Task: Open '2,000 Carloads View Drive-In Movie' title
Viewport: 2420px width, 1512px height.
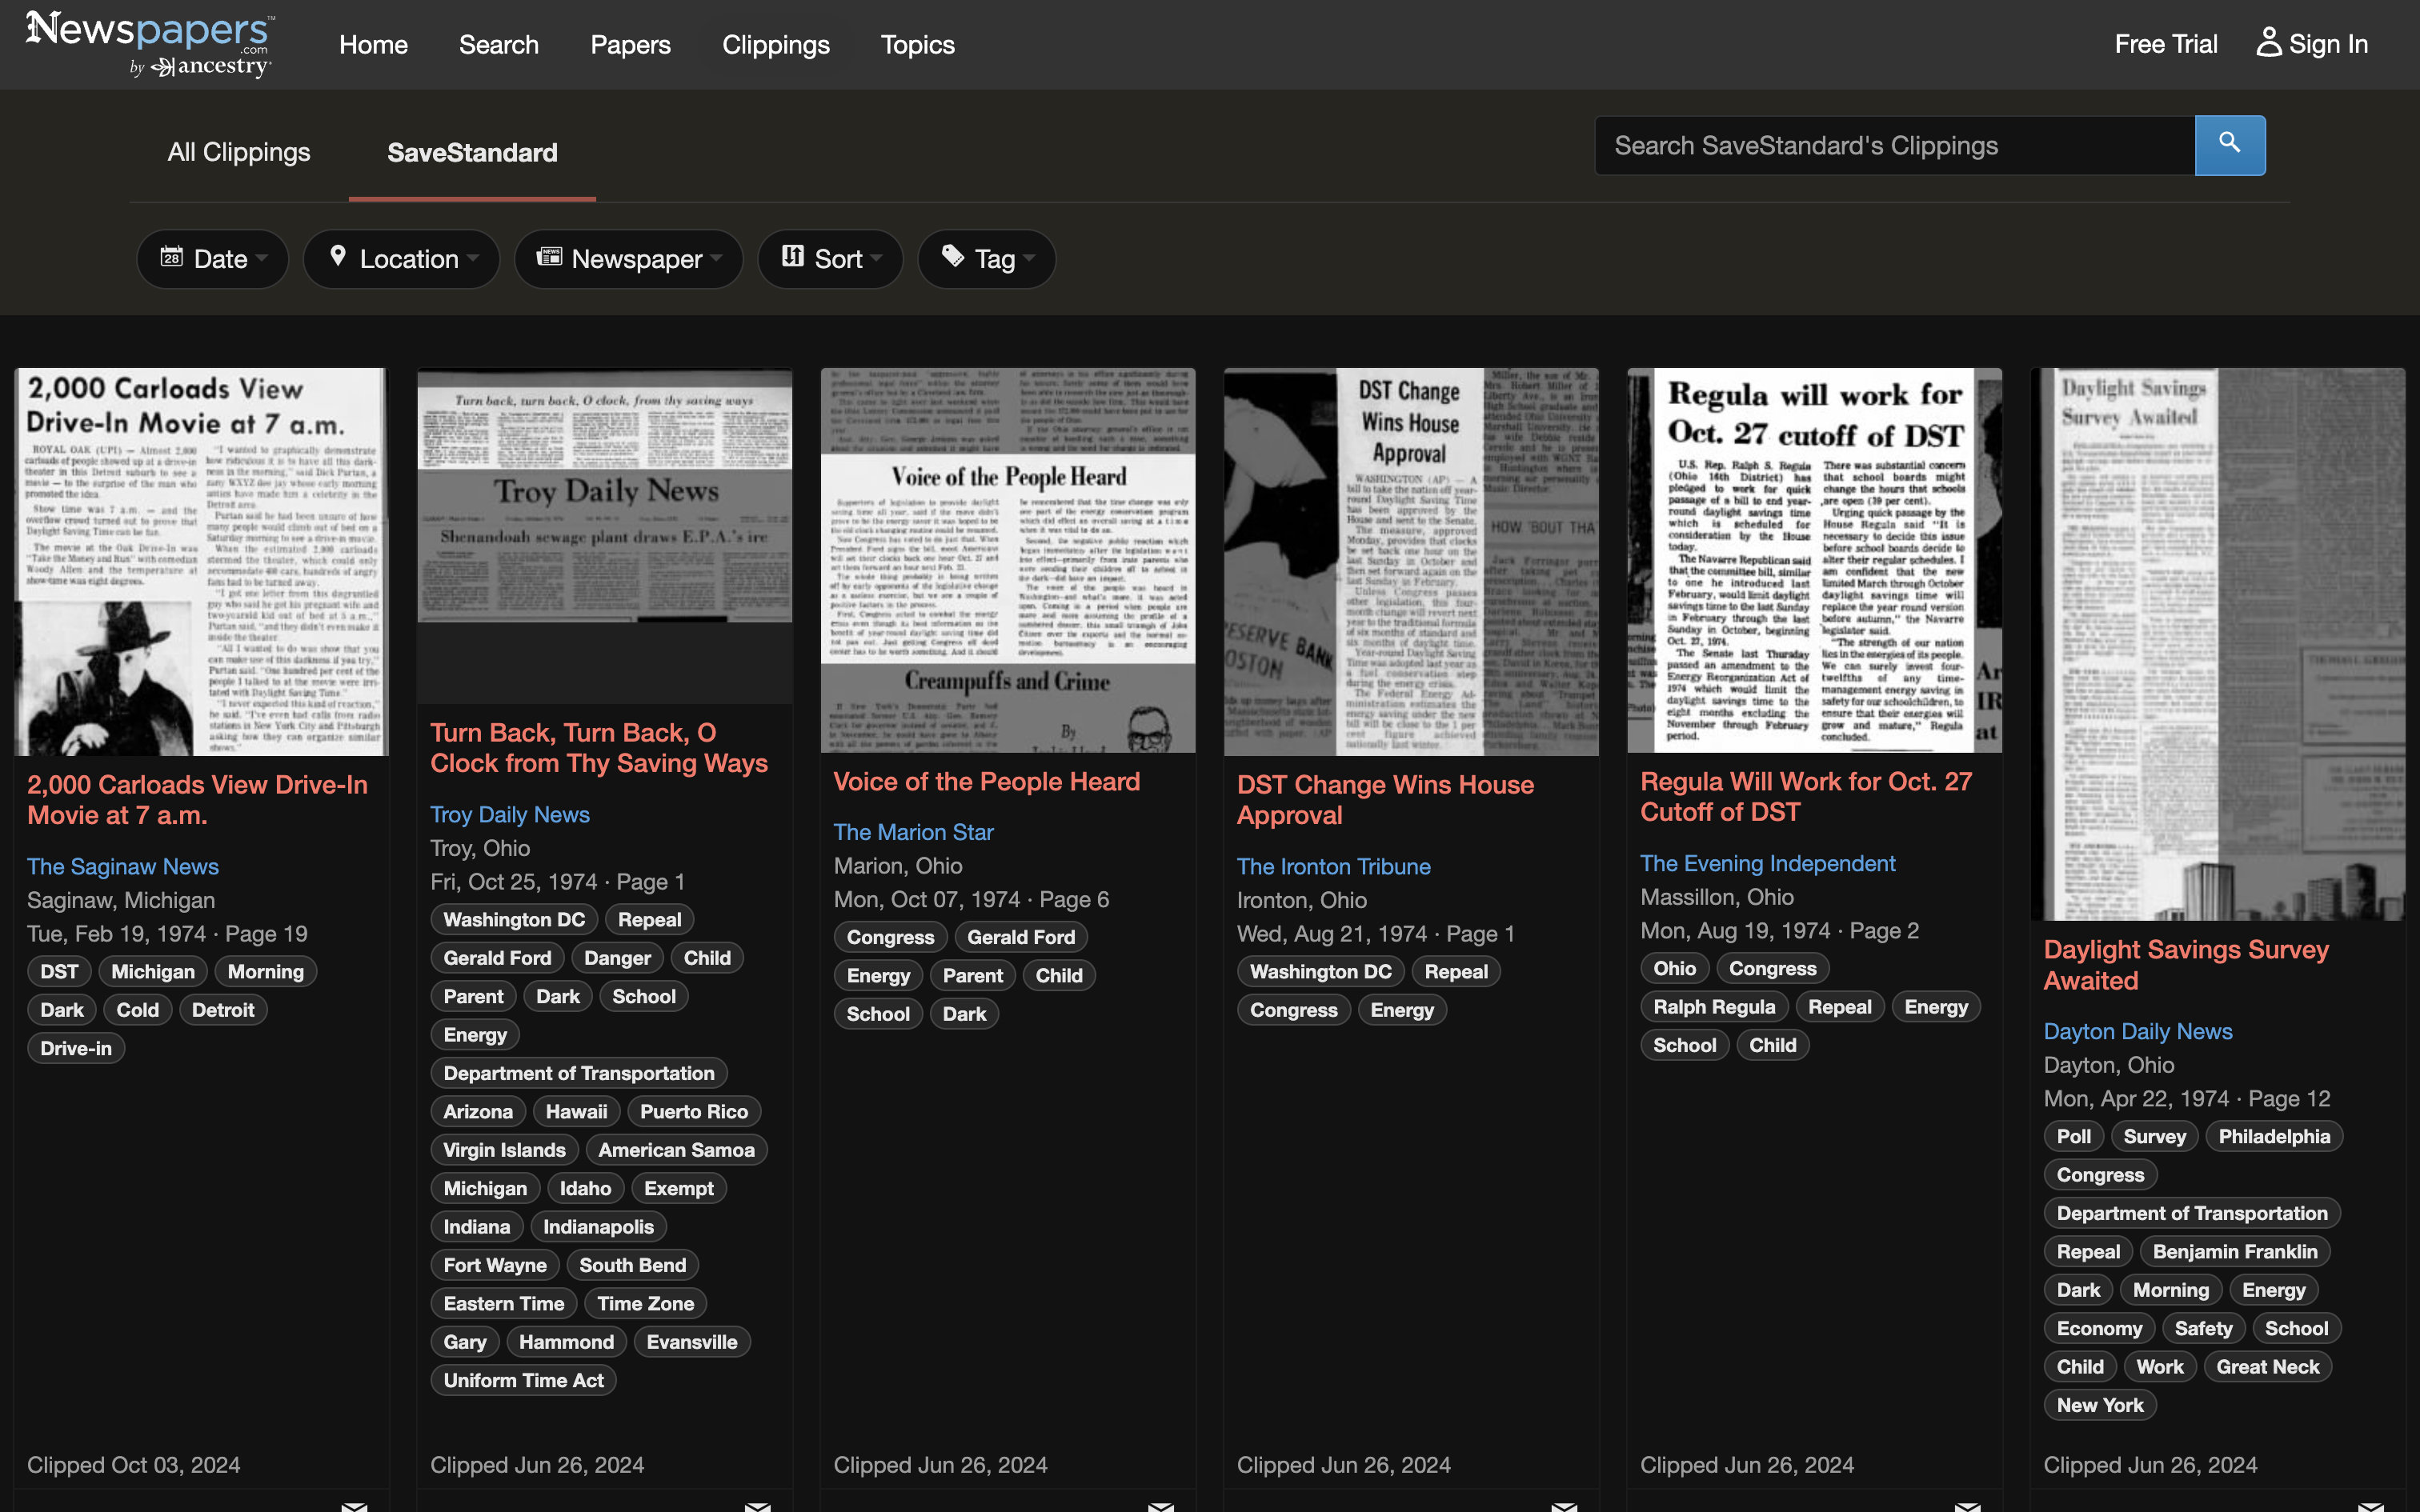Action: [x=197, y=800]
